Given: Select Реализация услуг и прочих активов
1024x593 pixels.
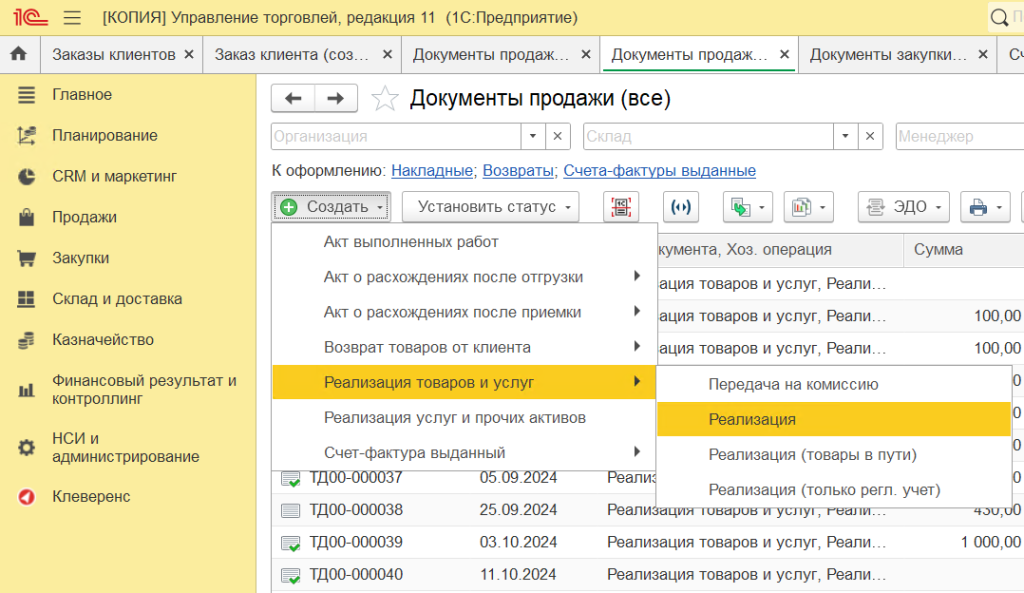Looking at the screenshot, I should [464, 417].
